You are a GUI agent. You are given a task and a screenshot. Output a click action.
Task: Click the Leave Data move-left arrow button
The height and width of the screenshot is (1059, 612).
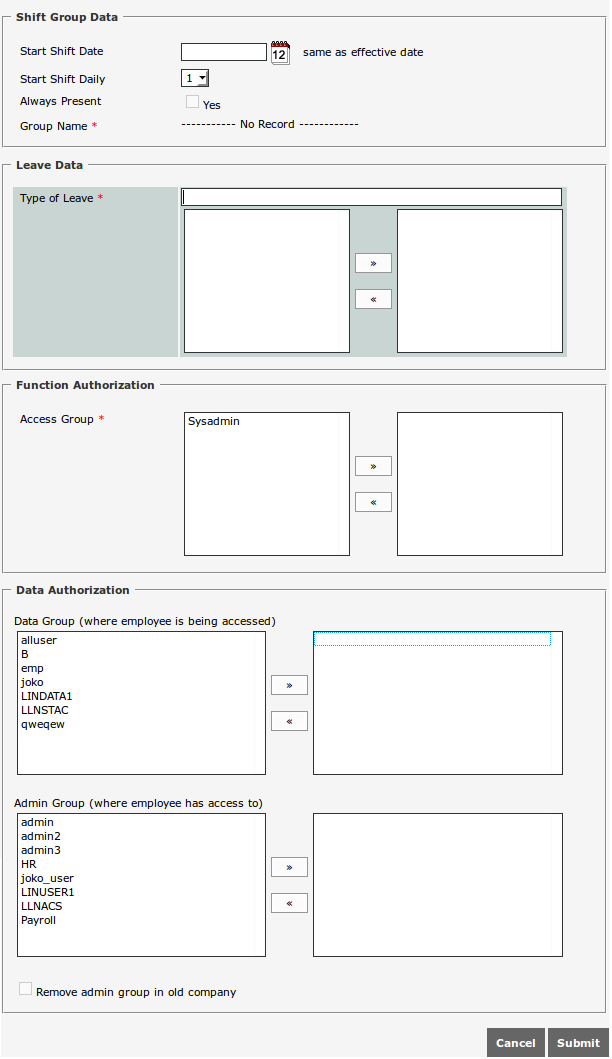(373, 299)
